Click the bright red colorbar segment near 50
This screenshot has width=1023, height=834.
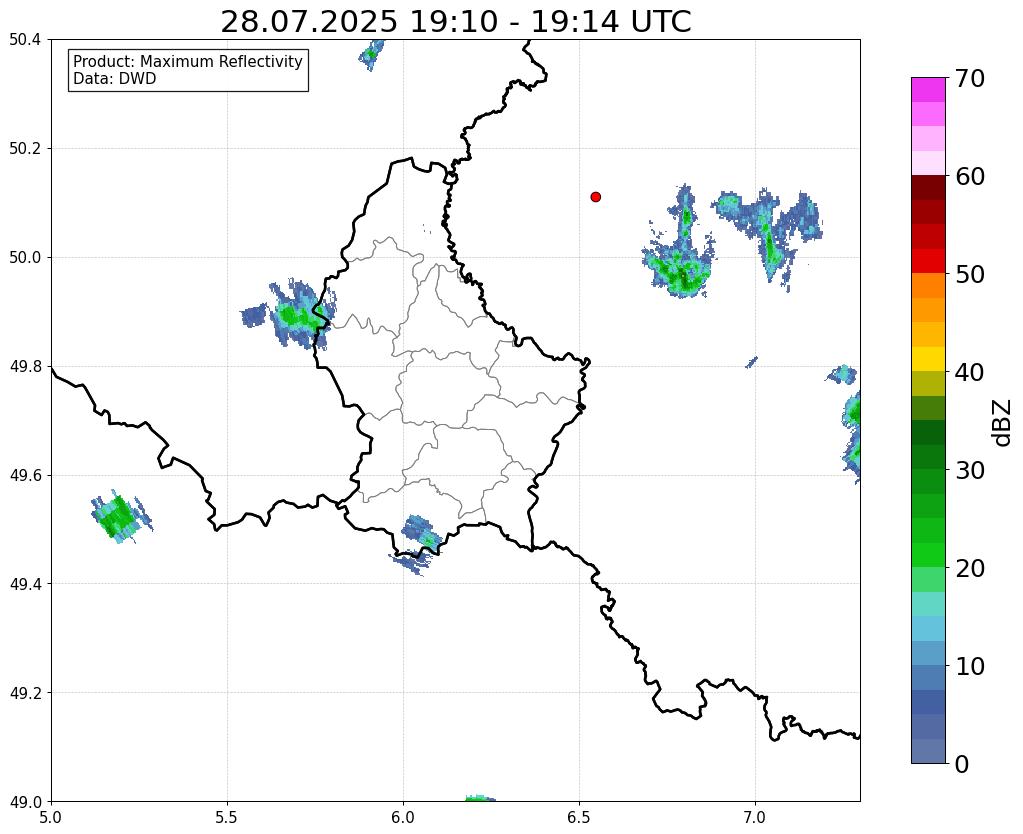(928, 260)
